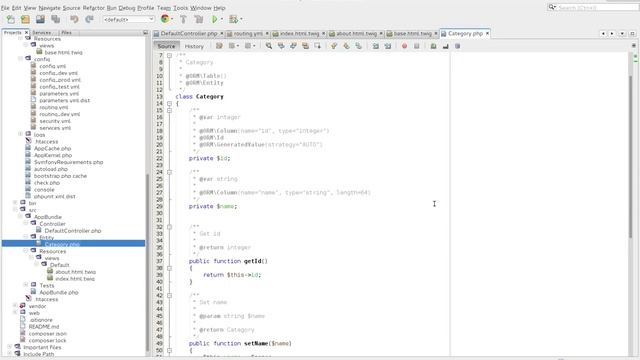
Task: Collapse comment fold at line 24
Action: click(169, 172)
